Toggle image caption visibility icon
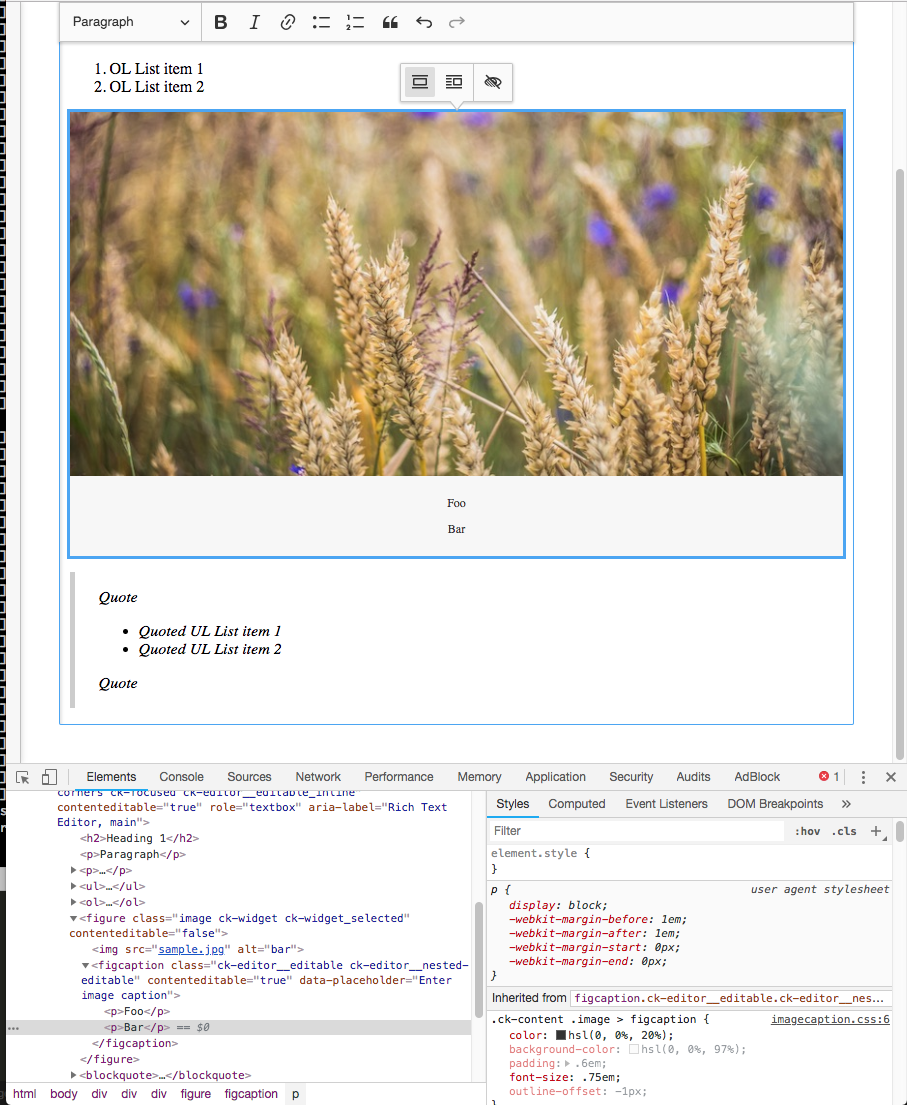 tap(493, 82)
